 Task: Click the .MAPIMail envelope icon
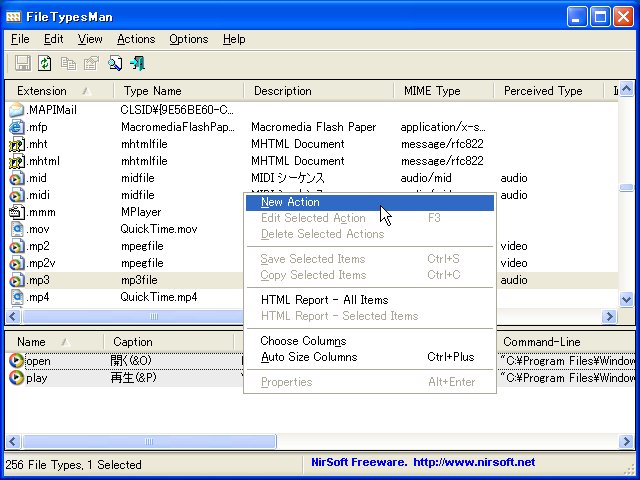click(x=16, y=110)
